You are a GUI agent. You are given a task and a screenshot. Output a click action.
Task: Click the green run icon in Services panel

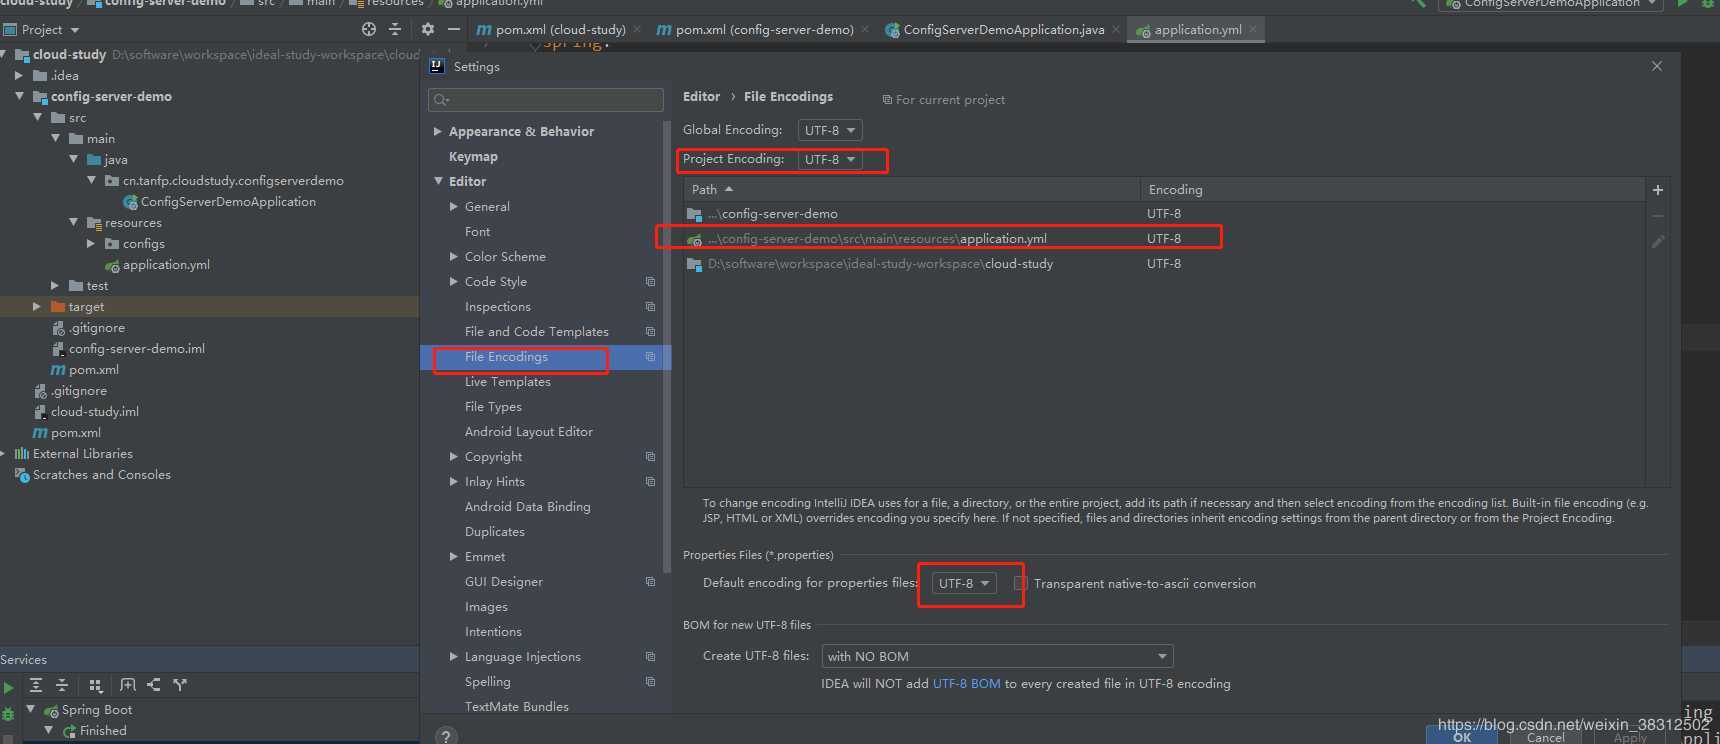[8, 688]
